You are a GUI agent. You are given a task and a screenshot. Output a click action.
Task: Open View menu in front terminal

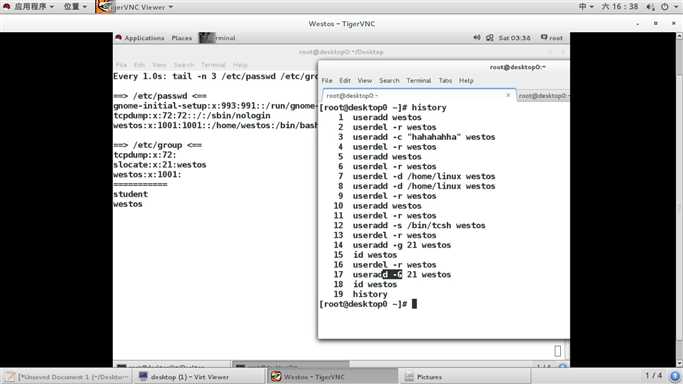pos(365,81)
